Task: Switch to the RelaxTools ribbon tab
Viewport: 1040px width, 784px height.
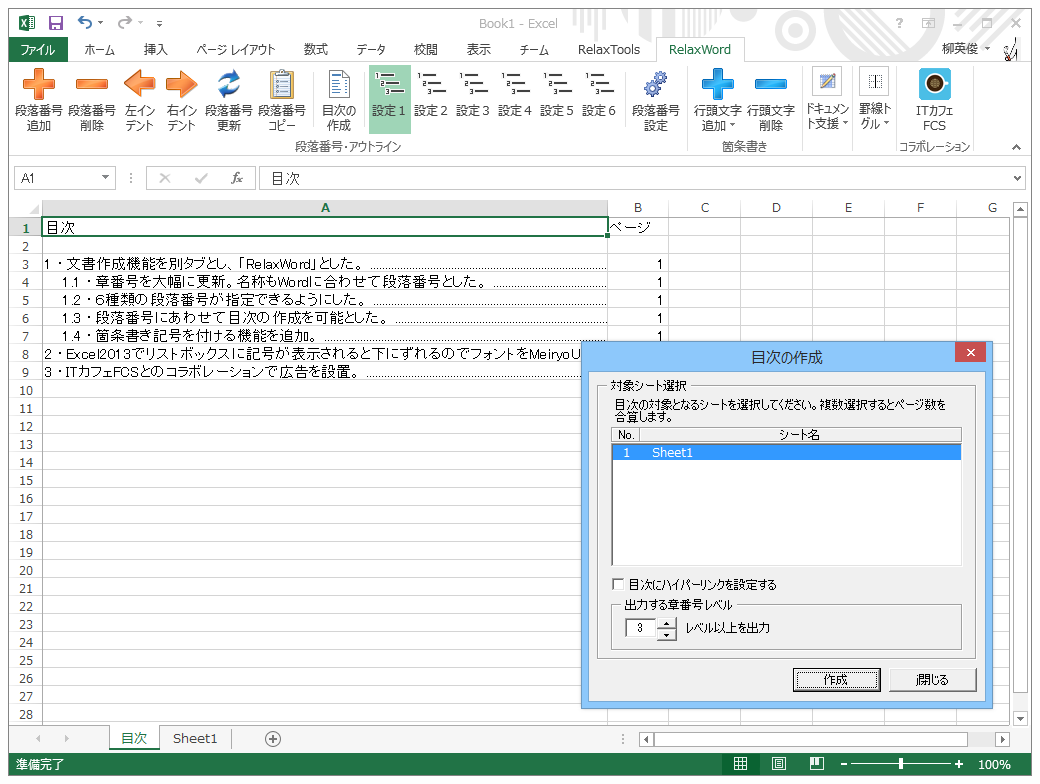Action: coord(607,48)
